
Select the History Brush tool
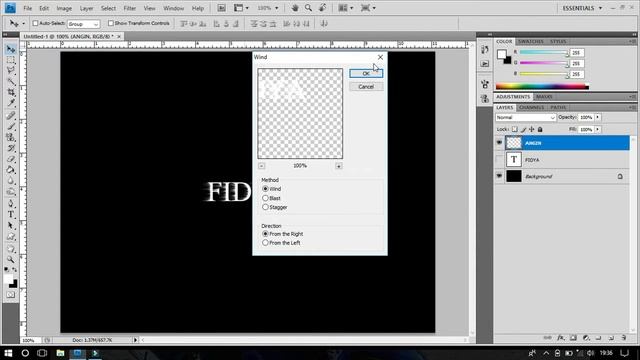click(x=11, y=148)
